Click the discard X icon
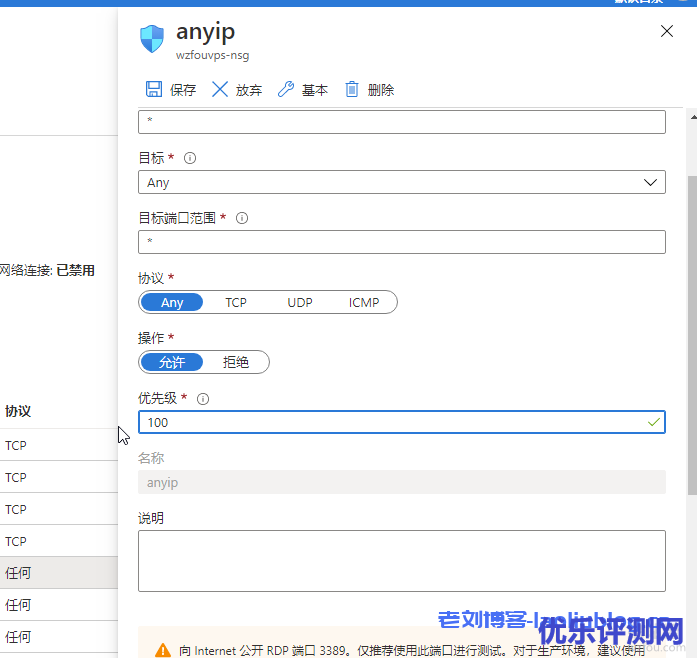This screenshot has width=697, height=658. pyautogui.click(x=220, y=90)
